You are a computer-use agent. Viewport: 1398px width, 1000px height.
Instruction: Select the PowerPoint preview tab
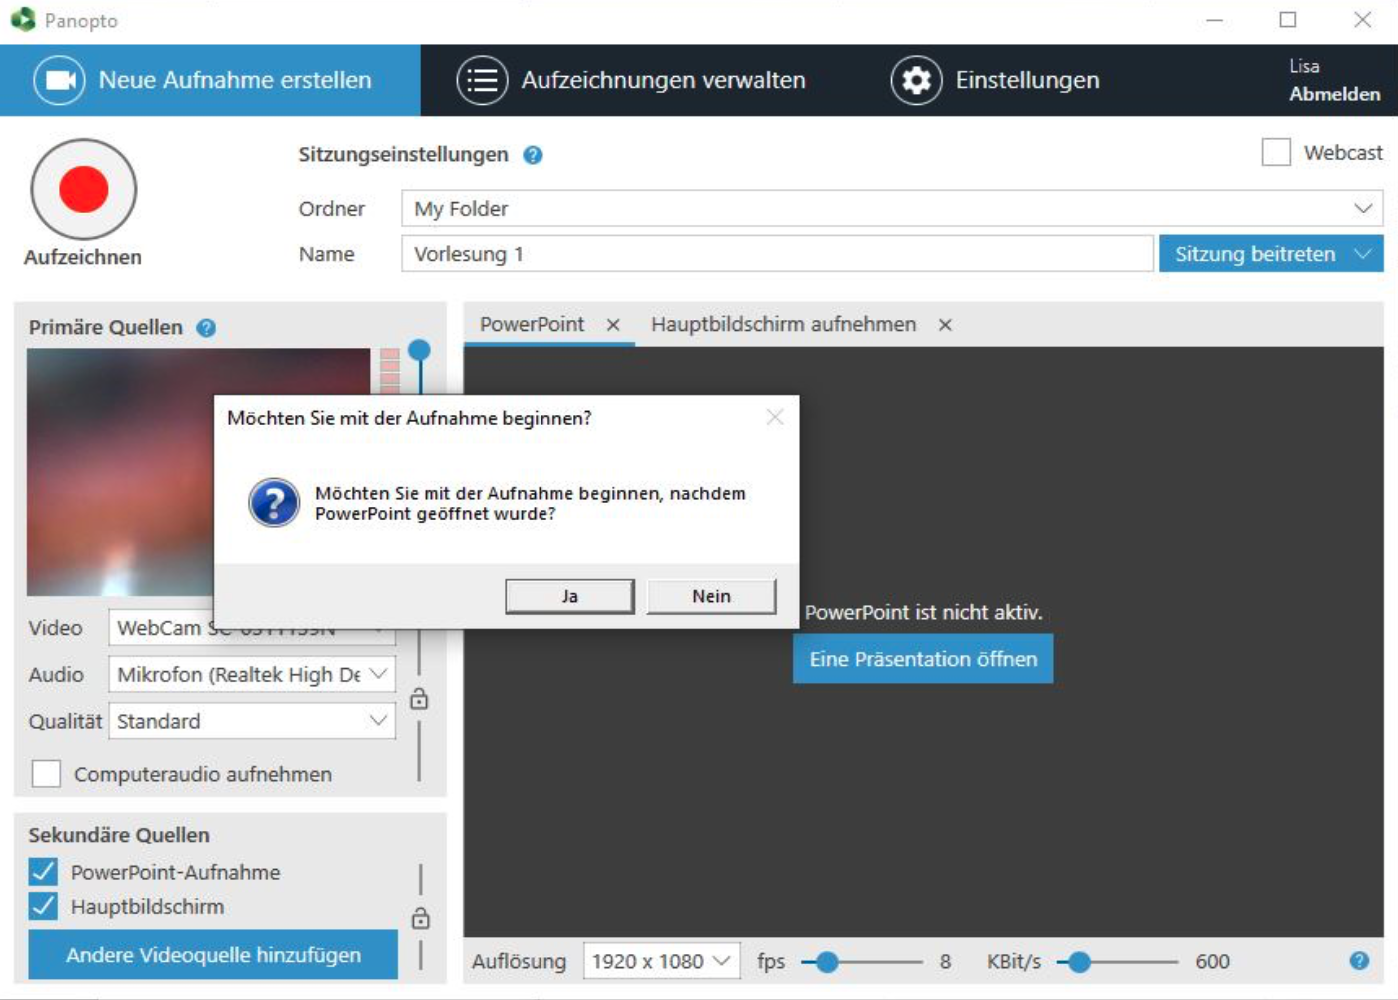[532, 325]
